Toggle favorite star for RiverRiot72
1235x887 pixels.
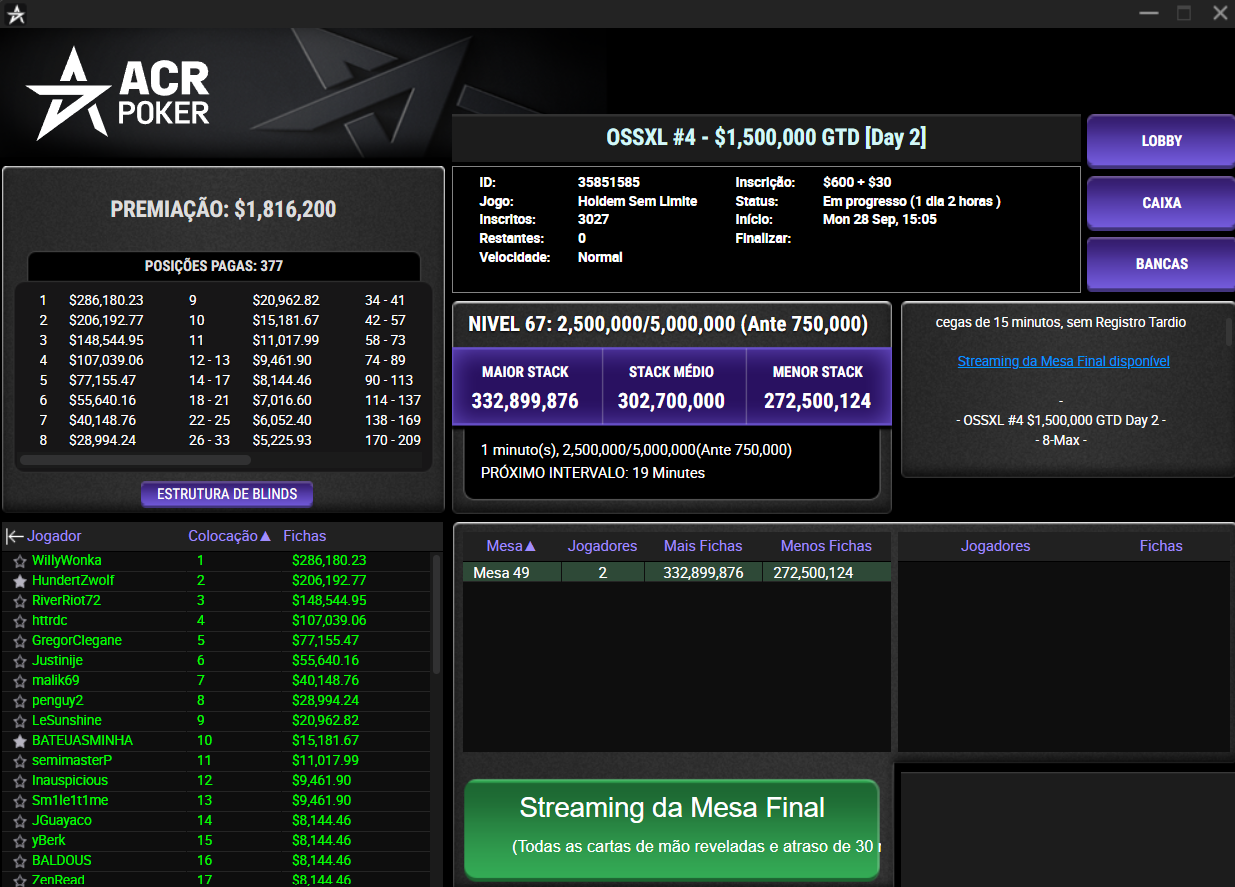(19, 601)
